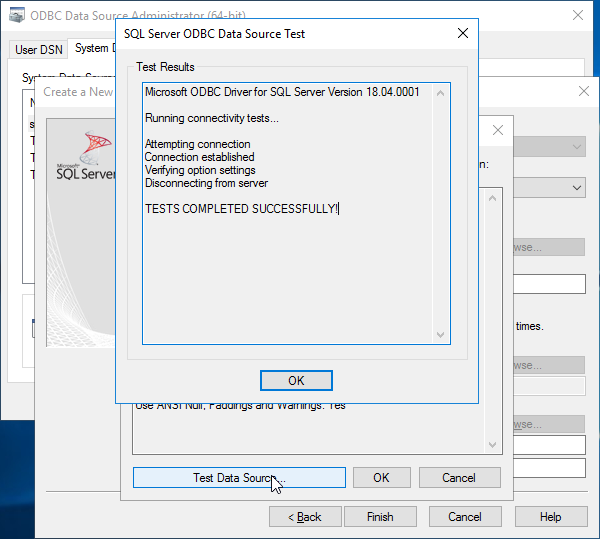600x539 pixels.
Task: Click inside the Test Results text area
Action: [290, 270]
